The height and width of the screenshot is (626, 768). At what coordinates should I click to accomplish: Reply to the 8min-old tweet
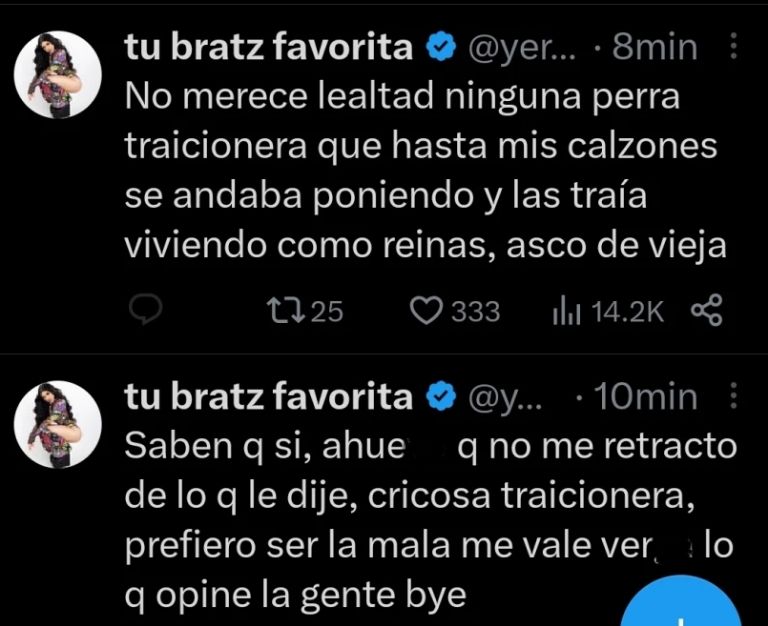tap(146, 312)
